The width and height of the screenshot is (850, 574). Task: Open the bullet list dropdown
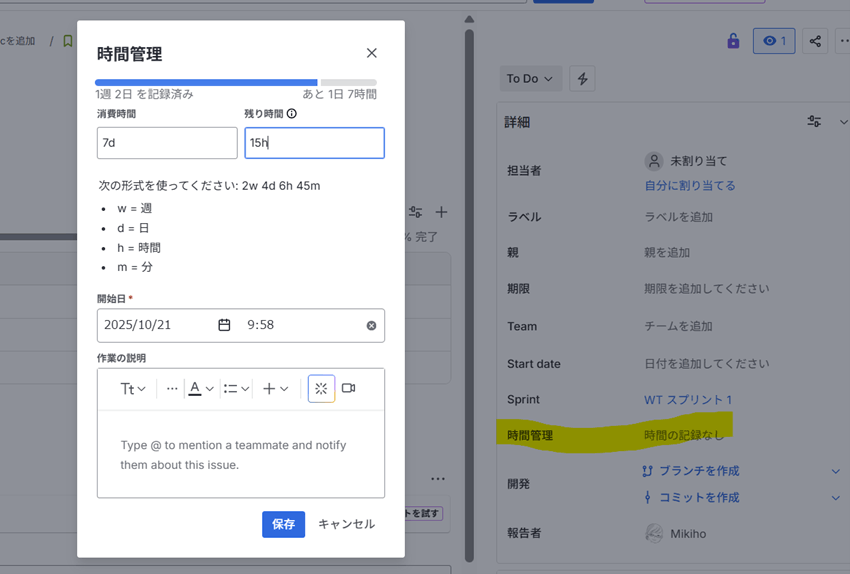[236, 389]
